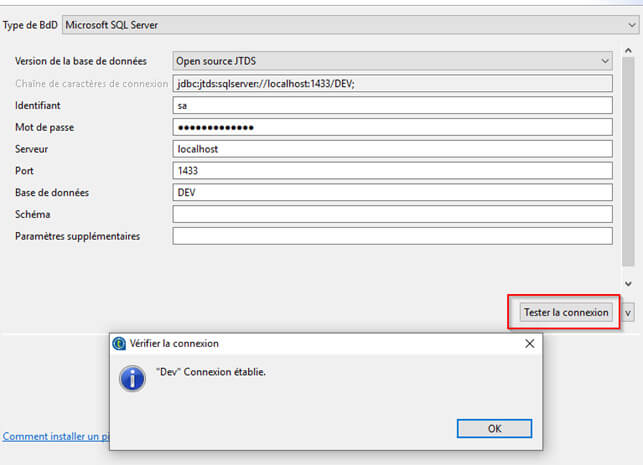Click the Tester la connexion button
The width and height of the screenshot is (643, 465).
(566, 312)
